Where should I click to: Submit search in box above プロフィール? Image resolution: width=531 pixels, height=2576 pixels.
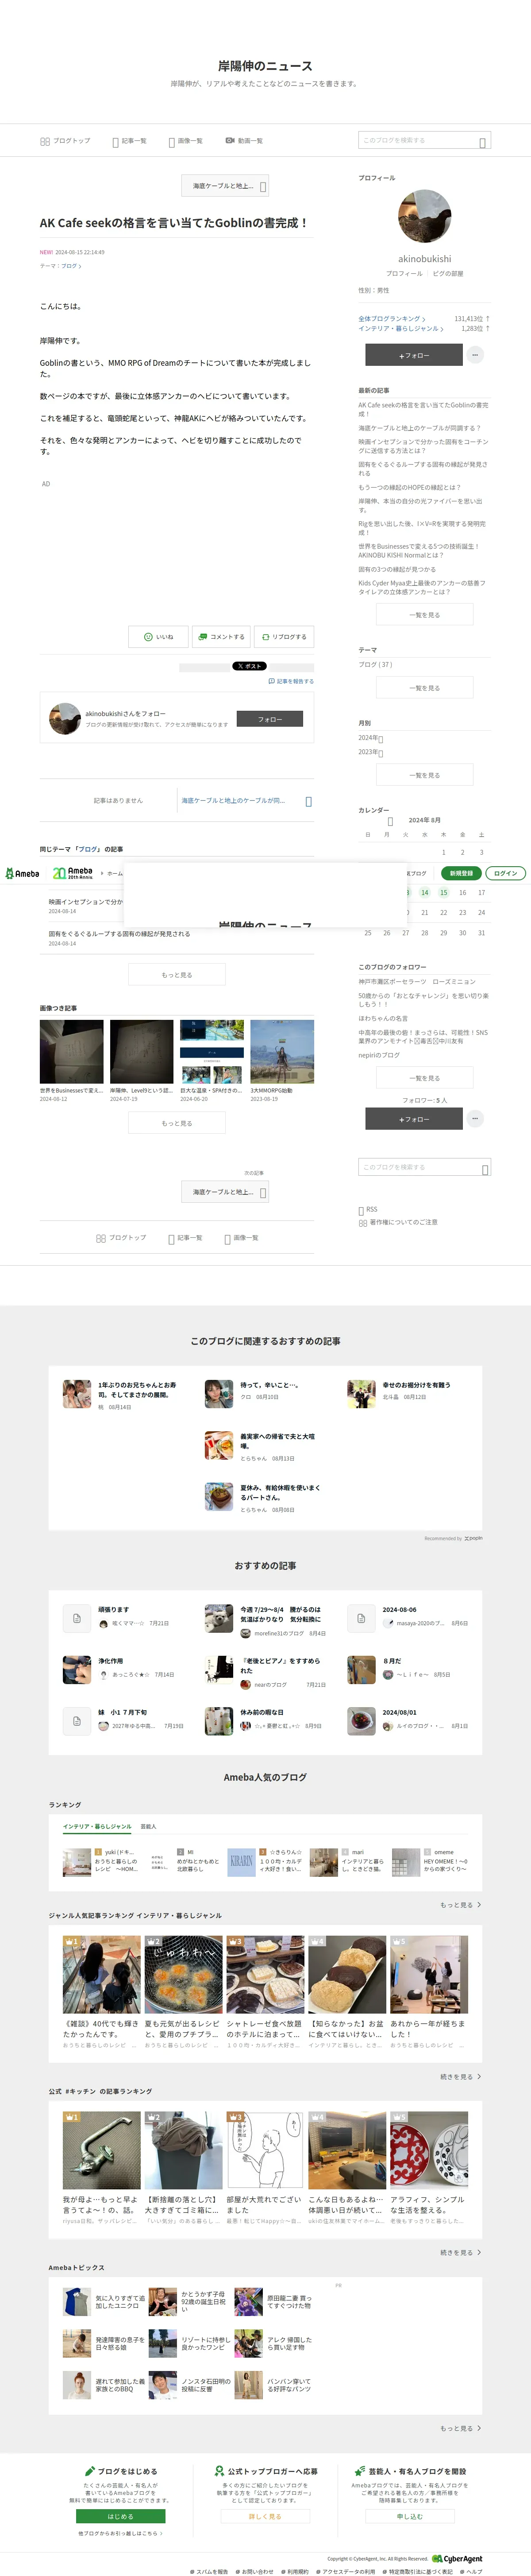point(483,143)
